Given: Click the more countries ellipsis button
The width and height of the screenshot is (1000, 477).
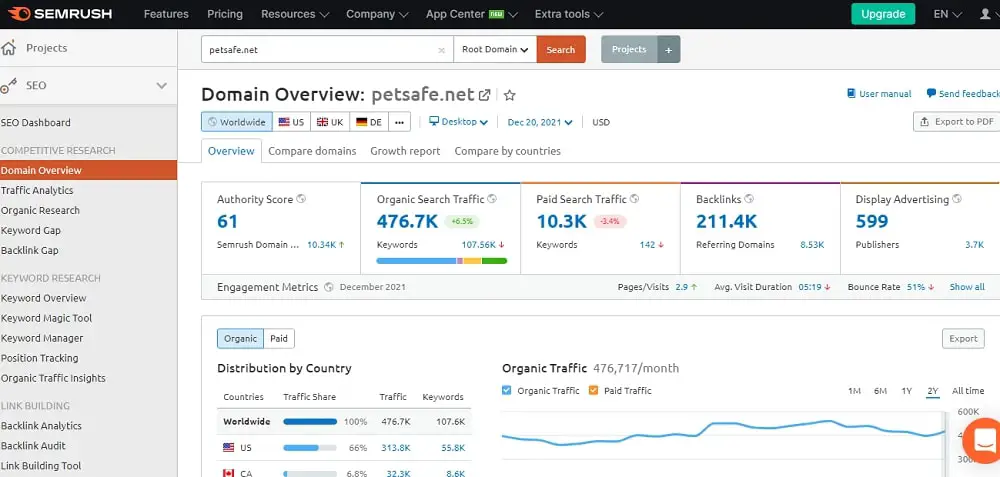Looking at the screenshot, I should [x=399, y=122].
